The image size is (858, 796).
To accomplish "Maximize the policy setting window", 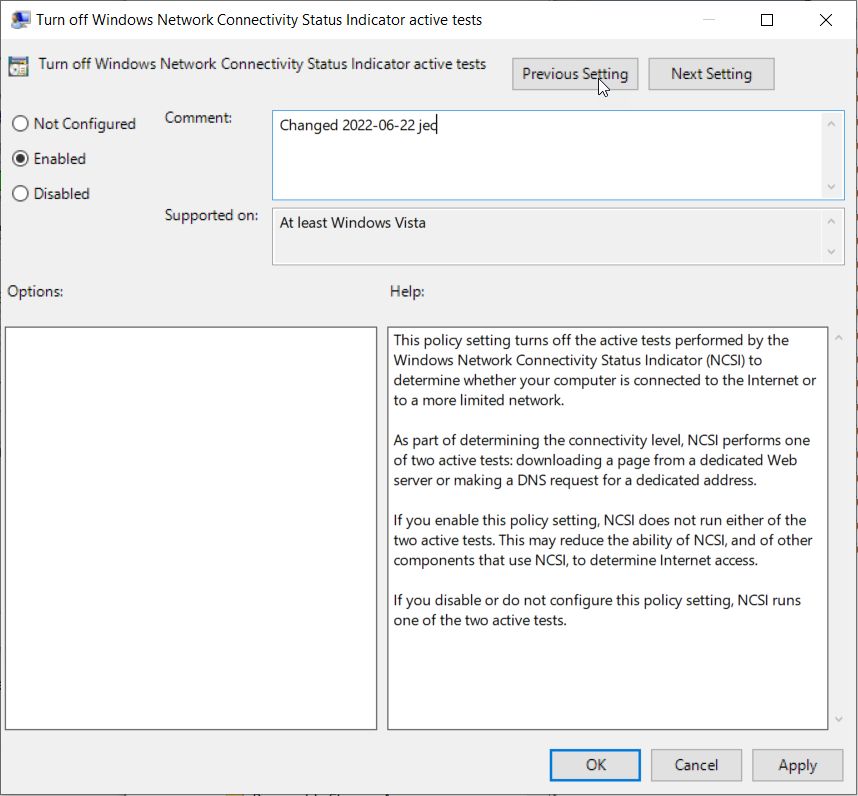I will (x=767, y=20).
